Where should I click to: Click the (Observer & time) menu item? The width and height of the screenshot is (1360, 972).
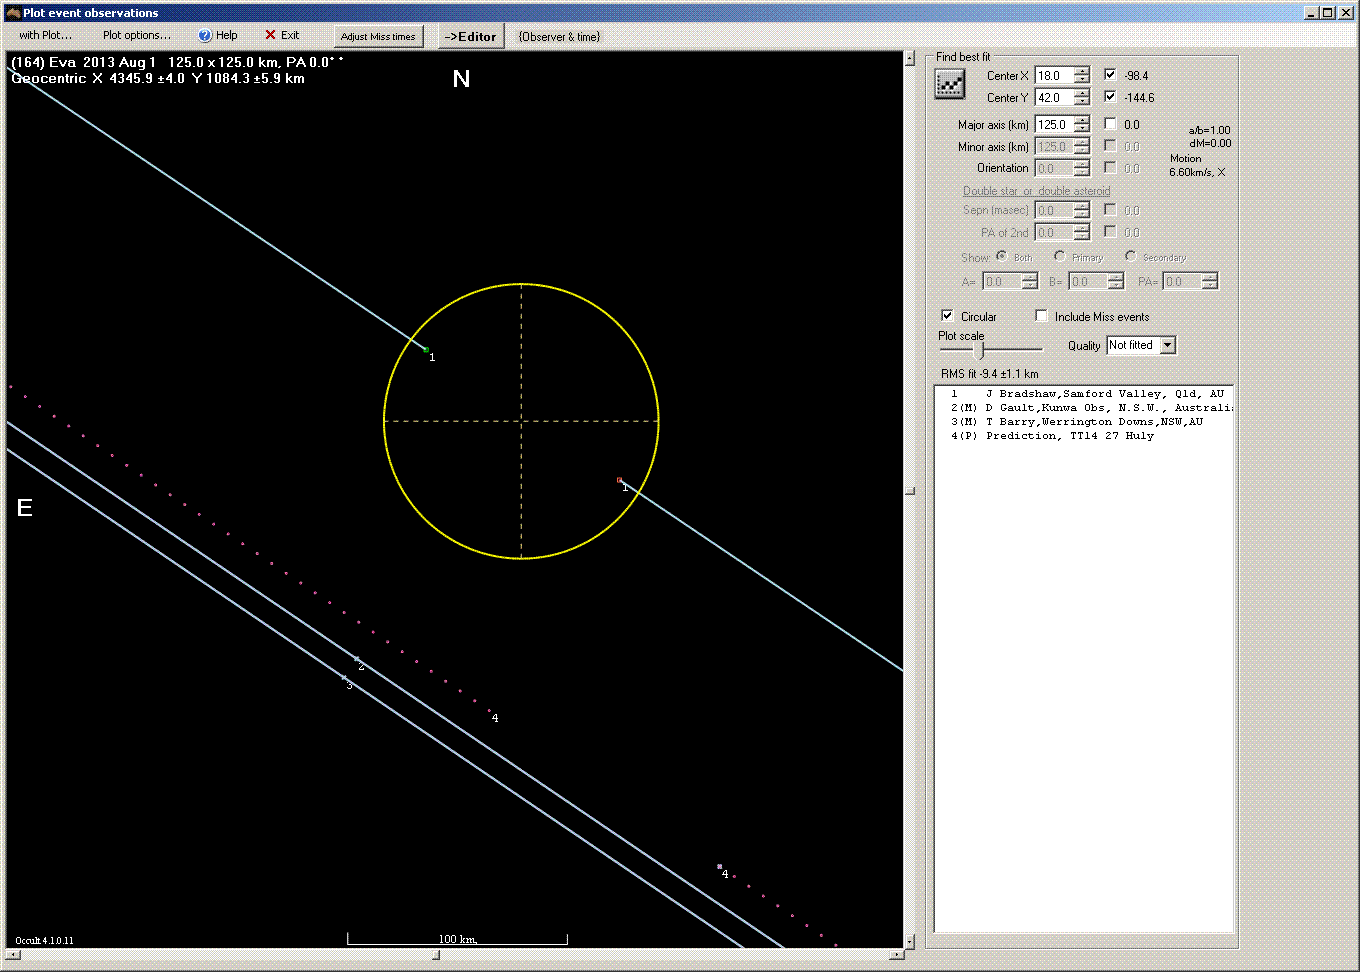pos(559,36)
